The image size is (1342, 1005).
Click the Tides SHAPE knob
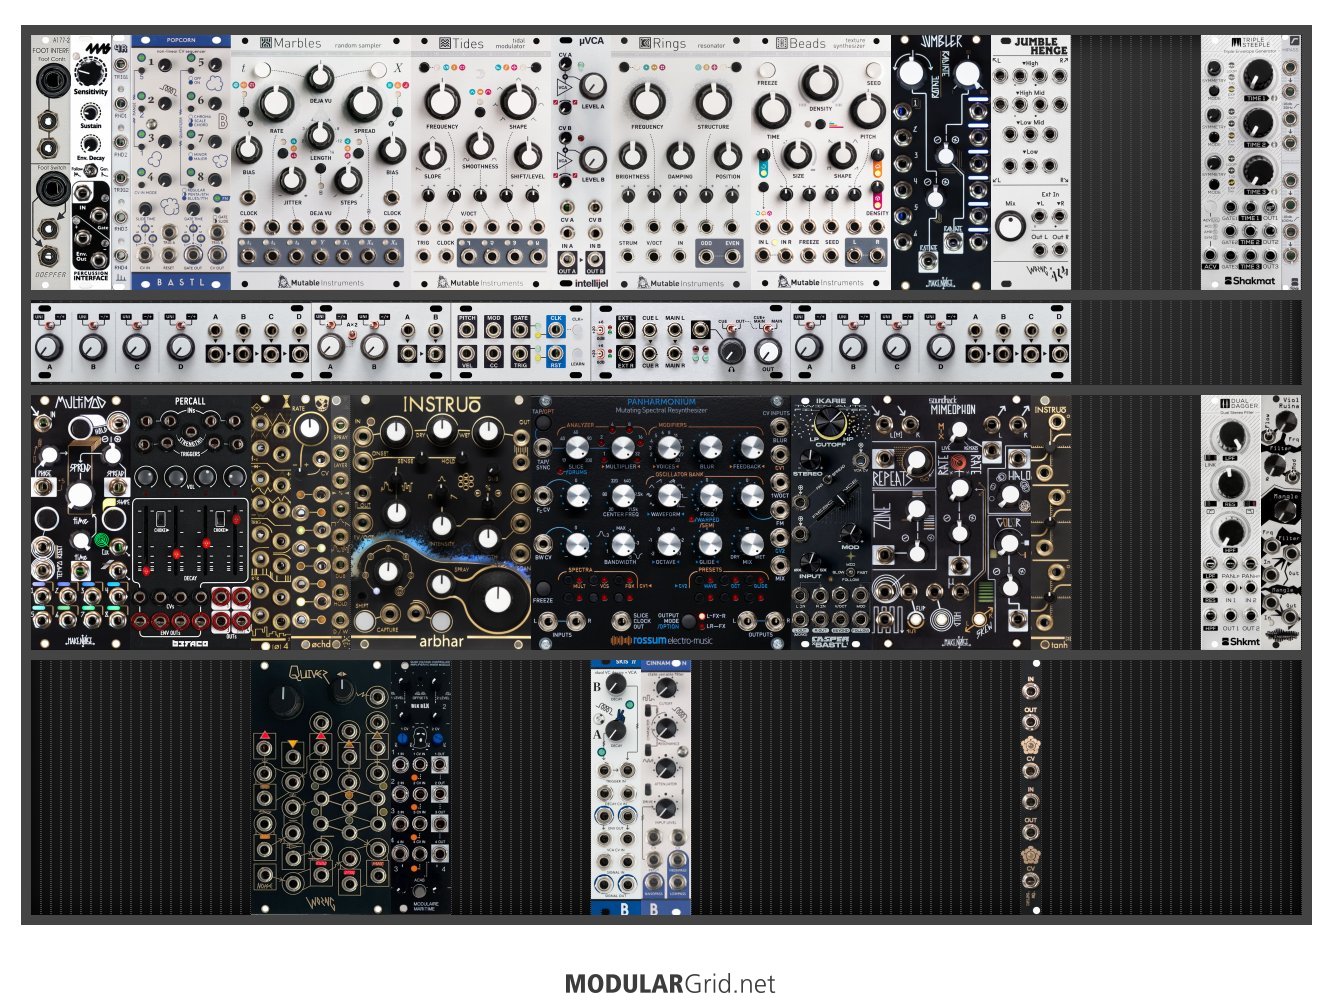tap(518, 101)
